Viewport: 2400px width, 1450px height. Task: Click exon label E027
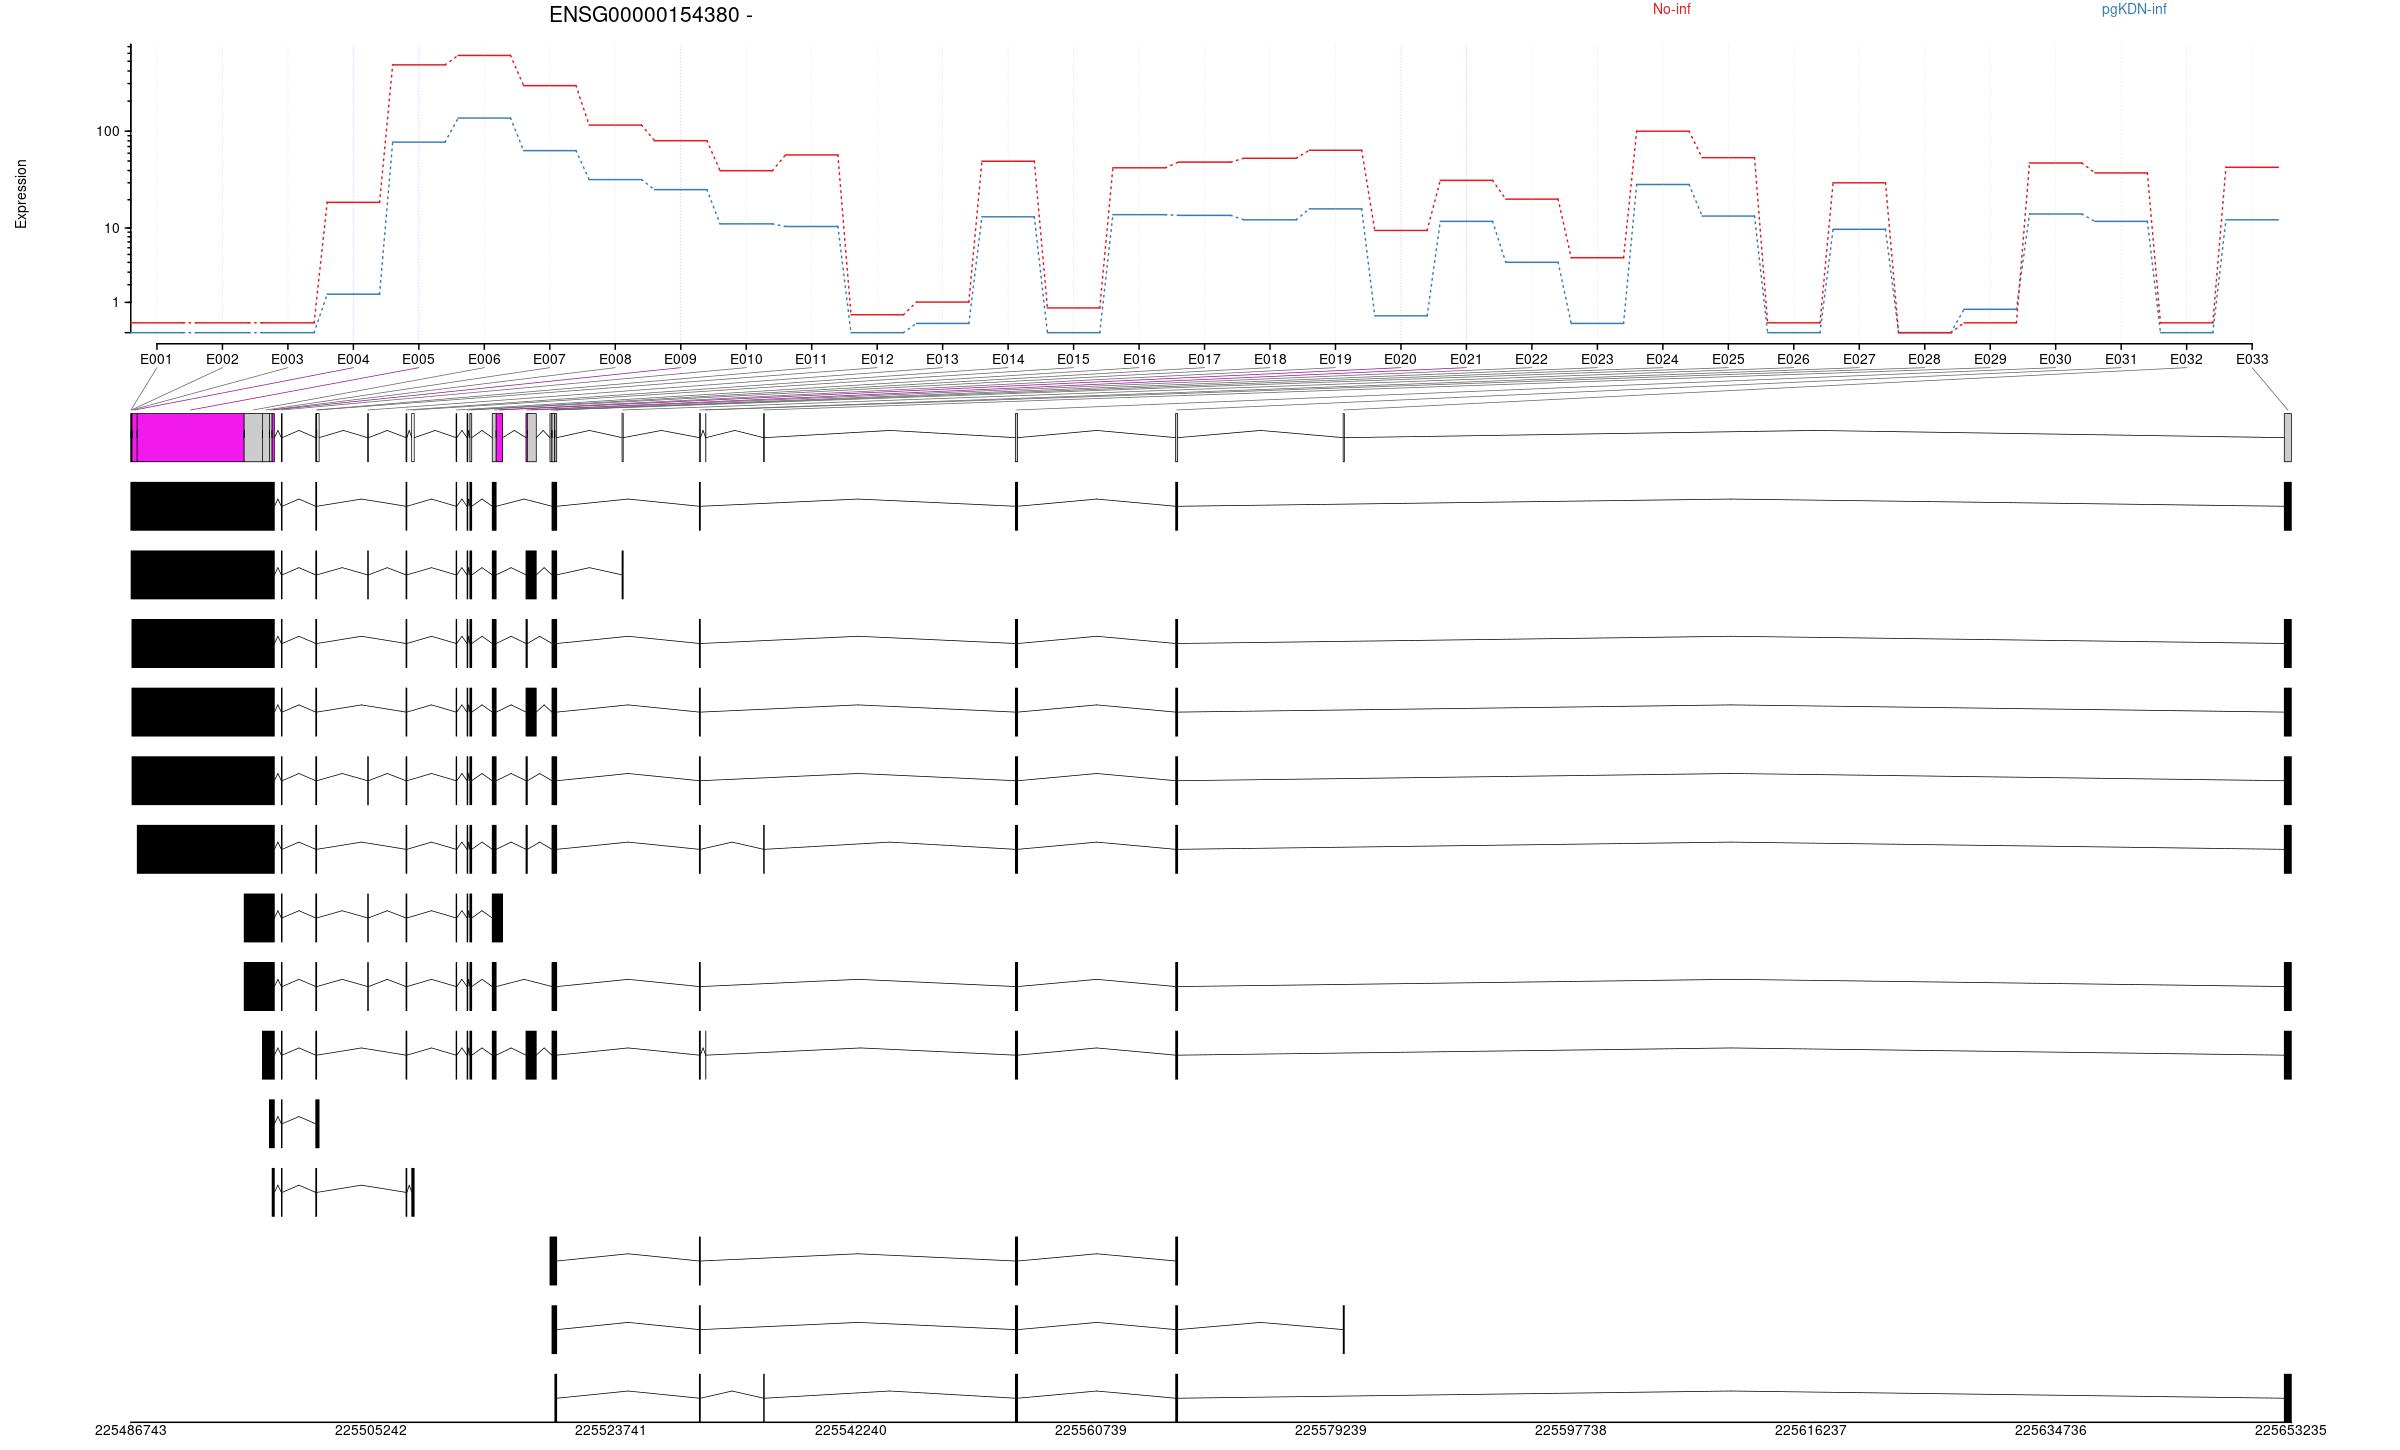(1859, 359)
